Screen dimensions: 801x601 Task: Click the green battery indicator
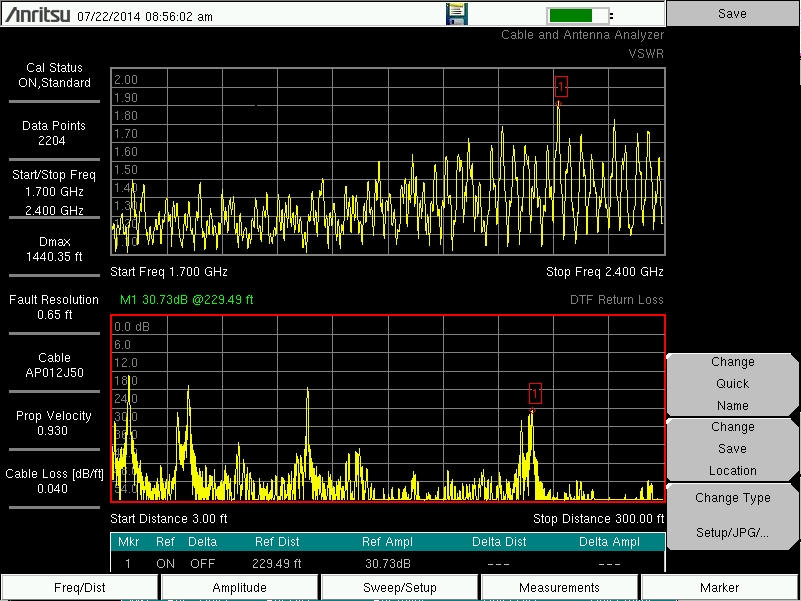click(578, 16)
